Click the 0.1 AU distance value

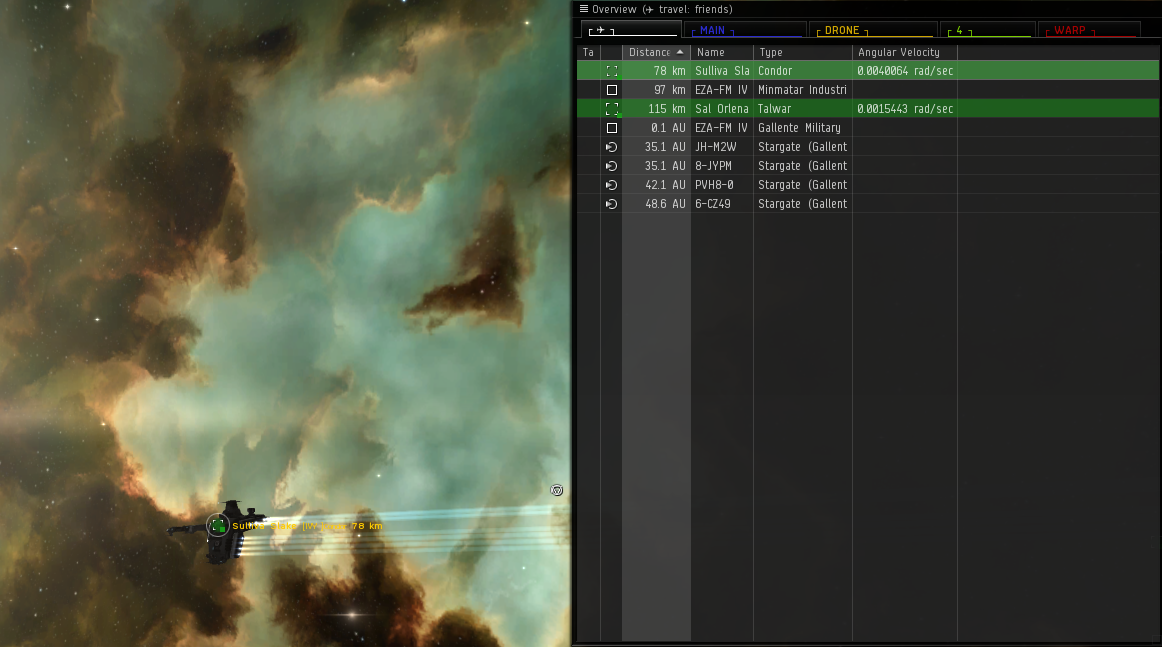click(x=668, y=128)
